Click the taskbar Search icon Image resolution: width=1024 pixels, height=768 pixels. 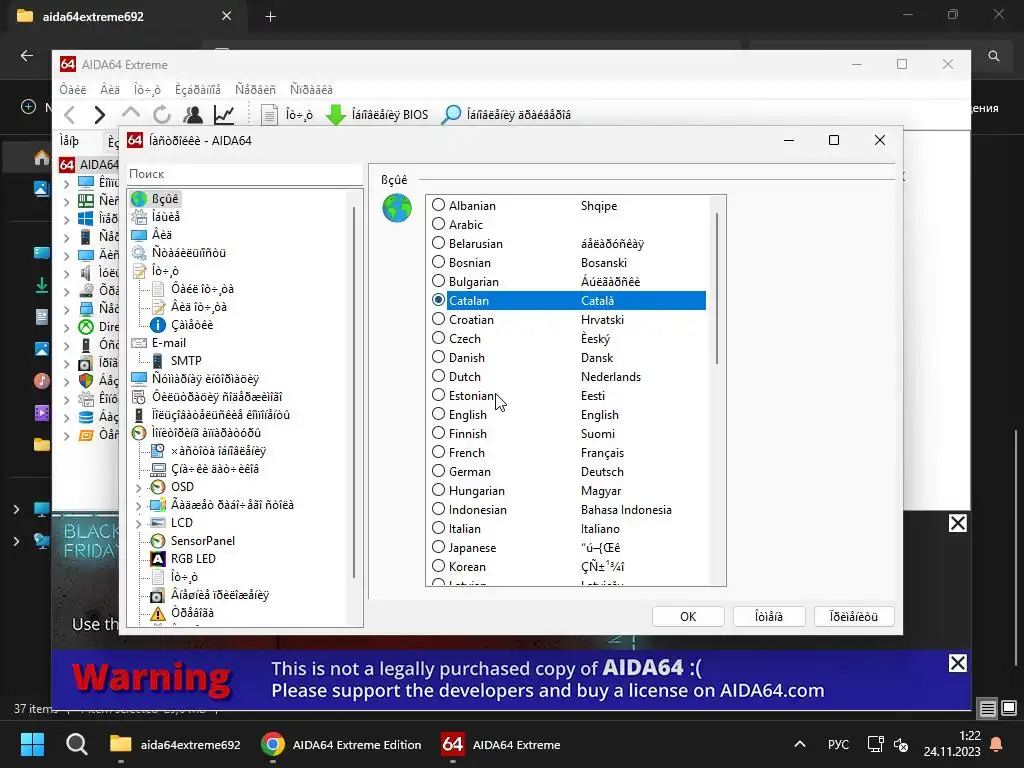click(76, 744)
